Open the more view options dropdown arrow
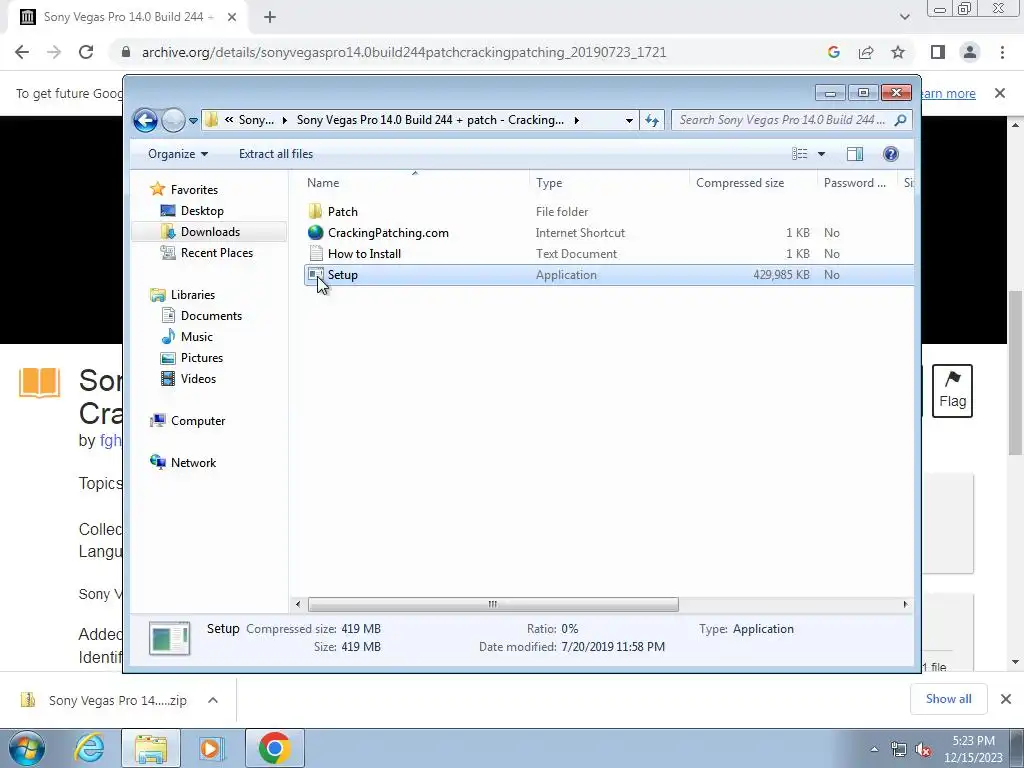This screenshot has height=768, width=1024. pos(822,154)
